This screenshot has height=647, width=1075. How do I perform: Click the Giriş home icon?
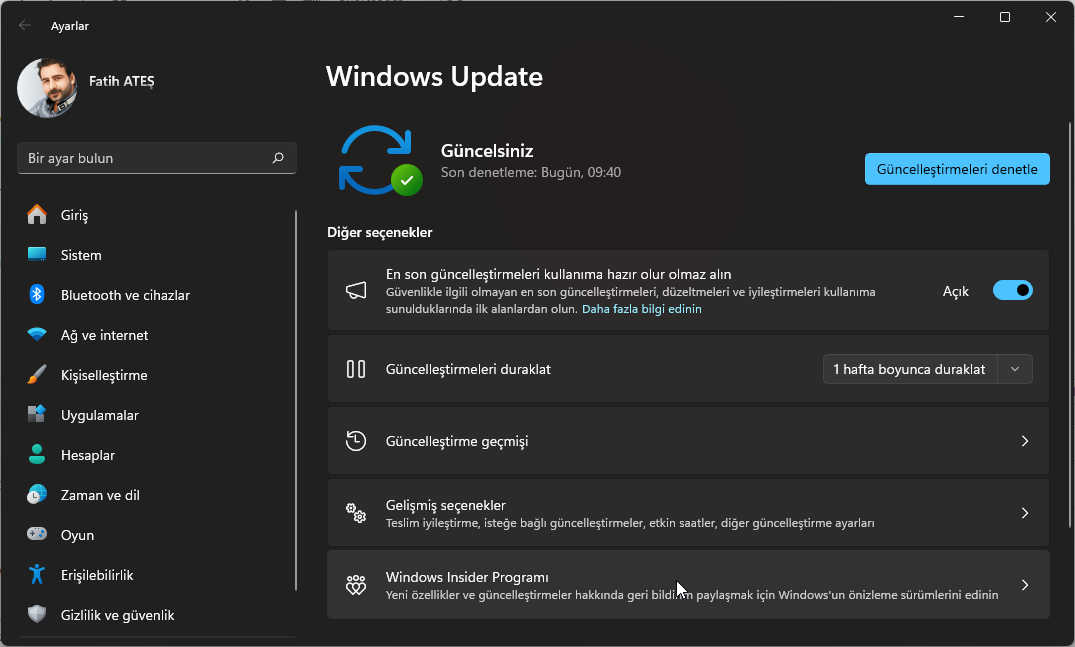pos(37,215)
